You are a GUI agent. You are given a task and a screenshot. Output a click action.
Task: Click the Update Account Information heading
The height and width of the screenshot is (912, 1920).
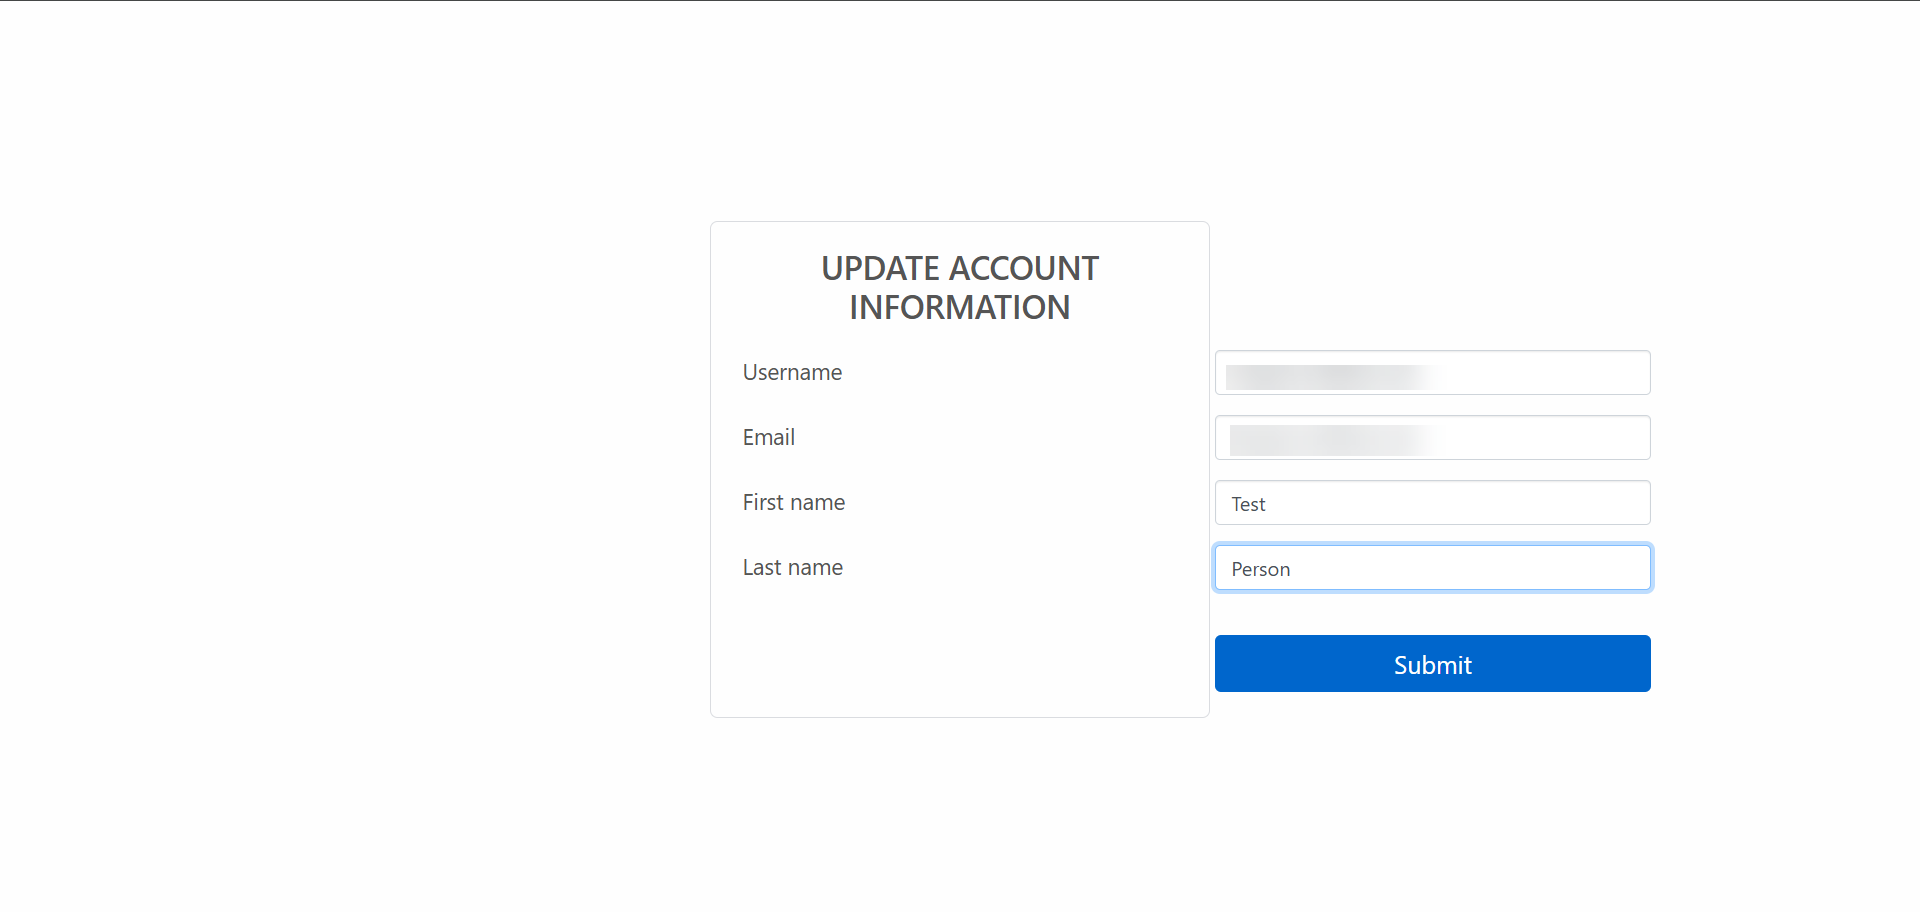(959, 288)
